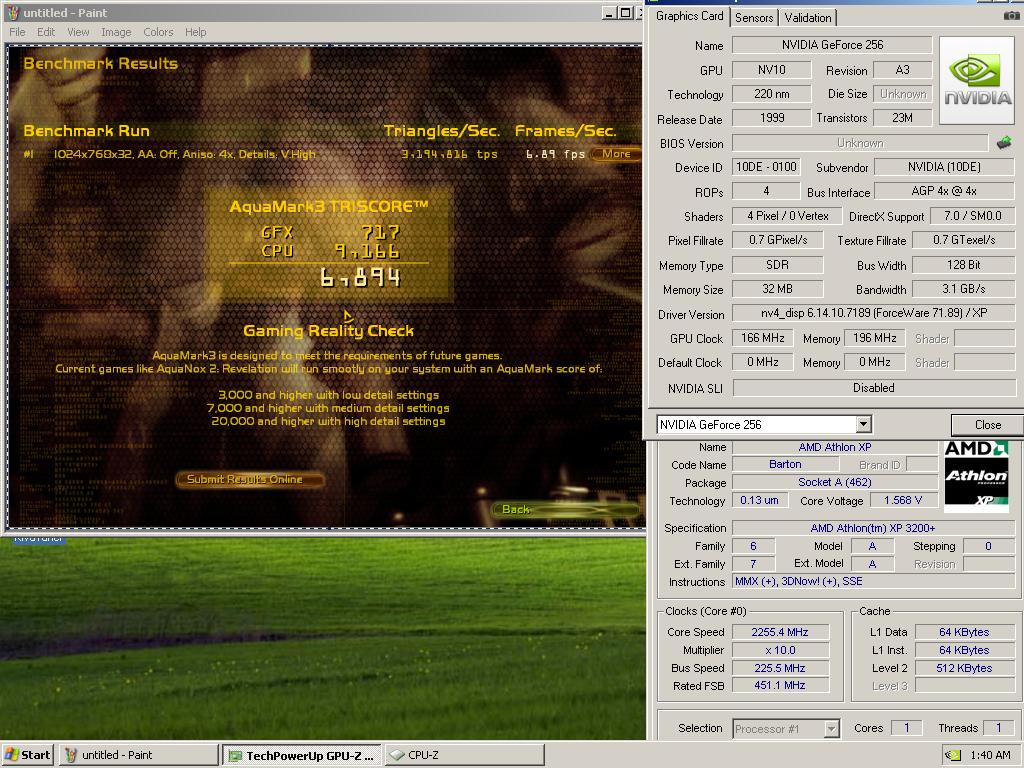Open the View menu in Paint

(x=78, y=32)
